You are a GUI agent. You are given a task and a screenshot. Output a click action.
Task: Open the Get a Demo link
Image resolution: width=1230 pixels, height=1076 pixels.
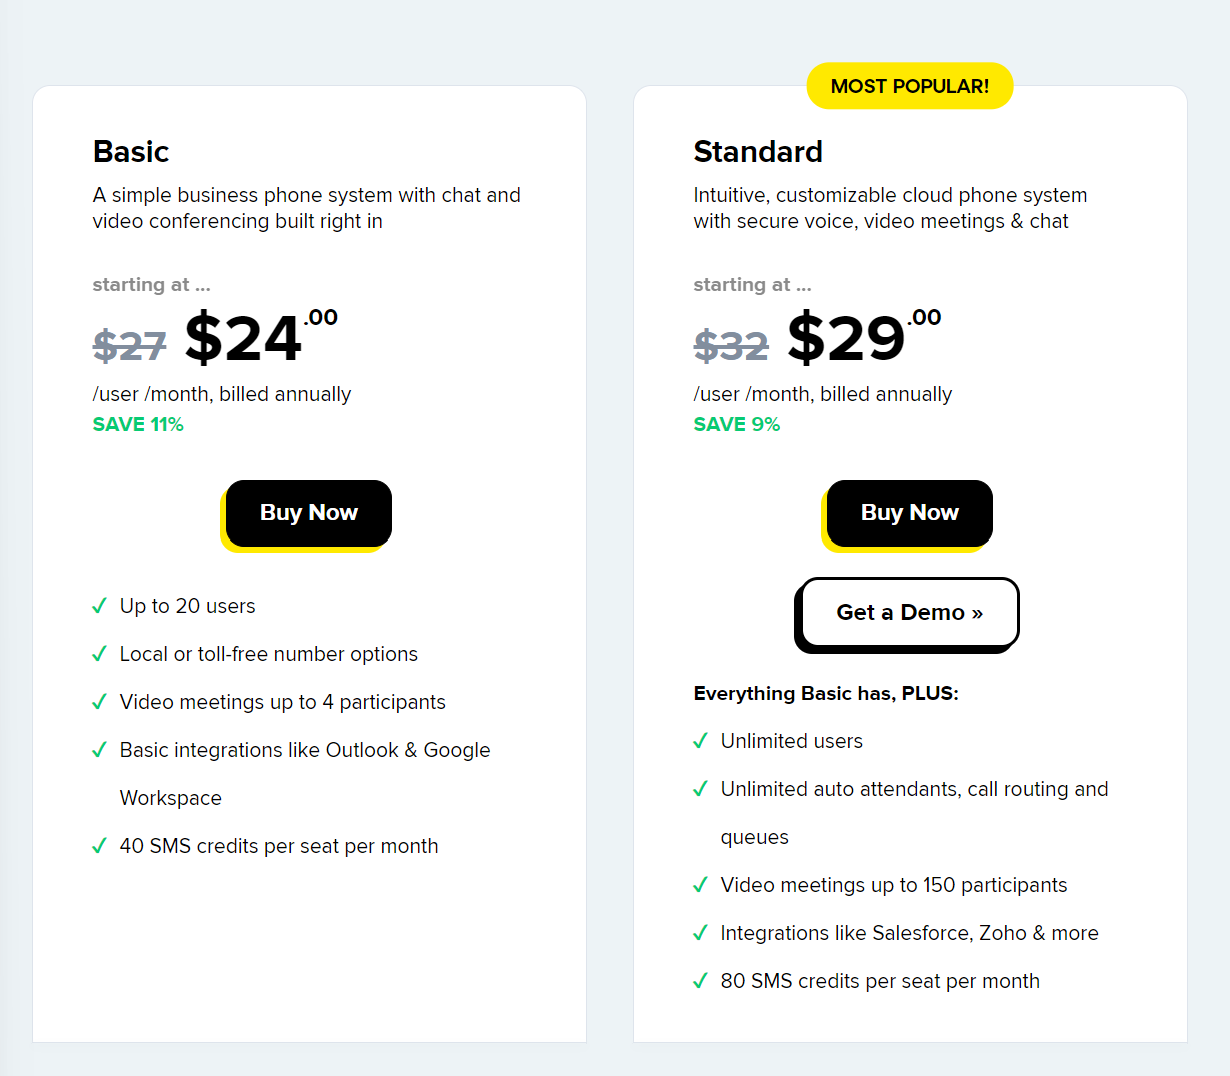(x=909, y=612)
